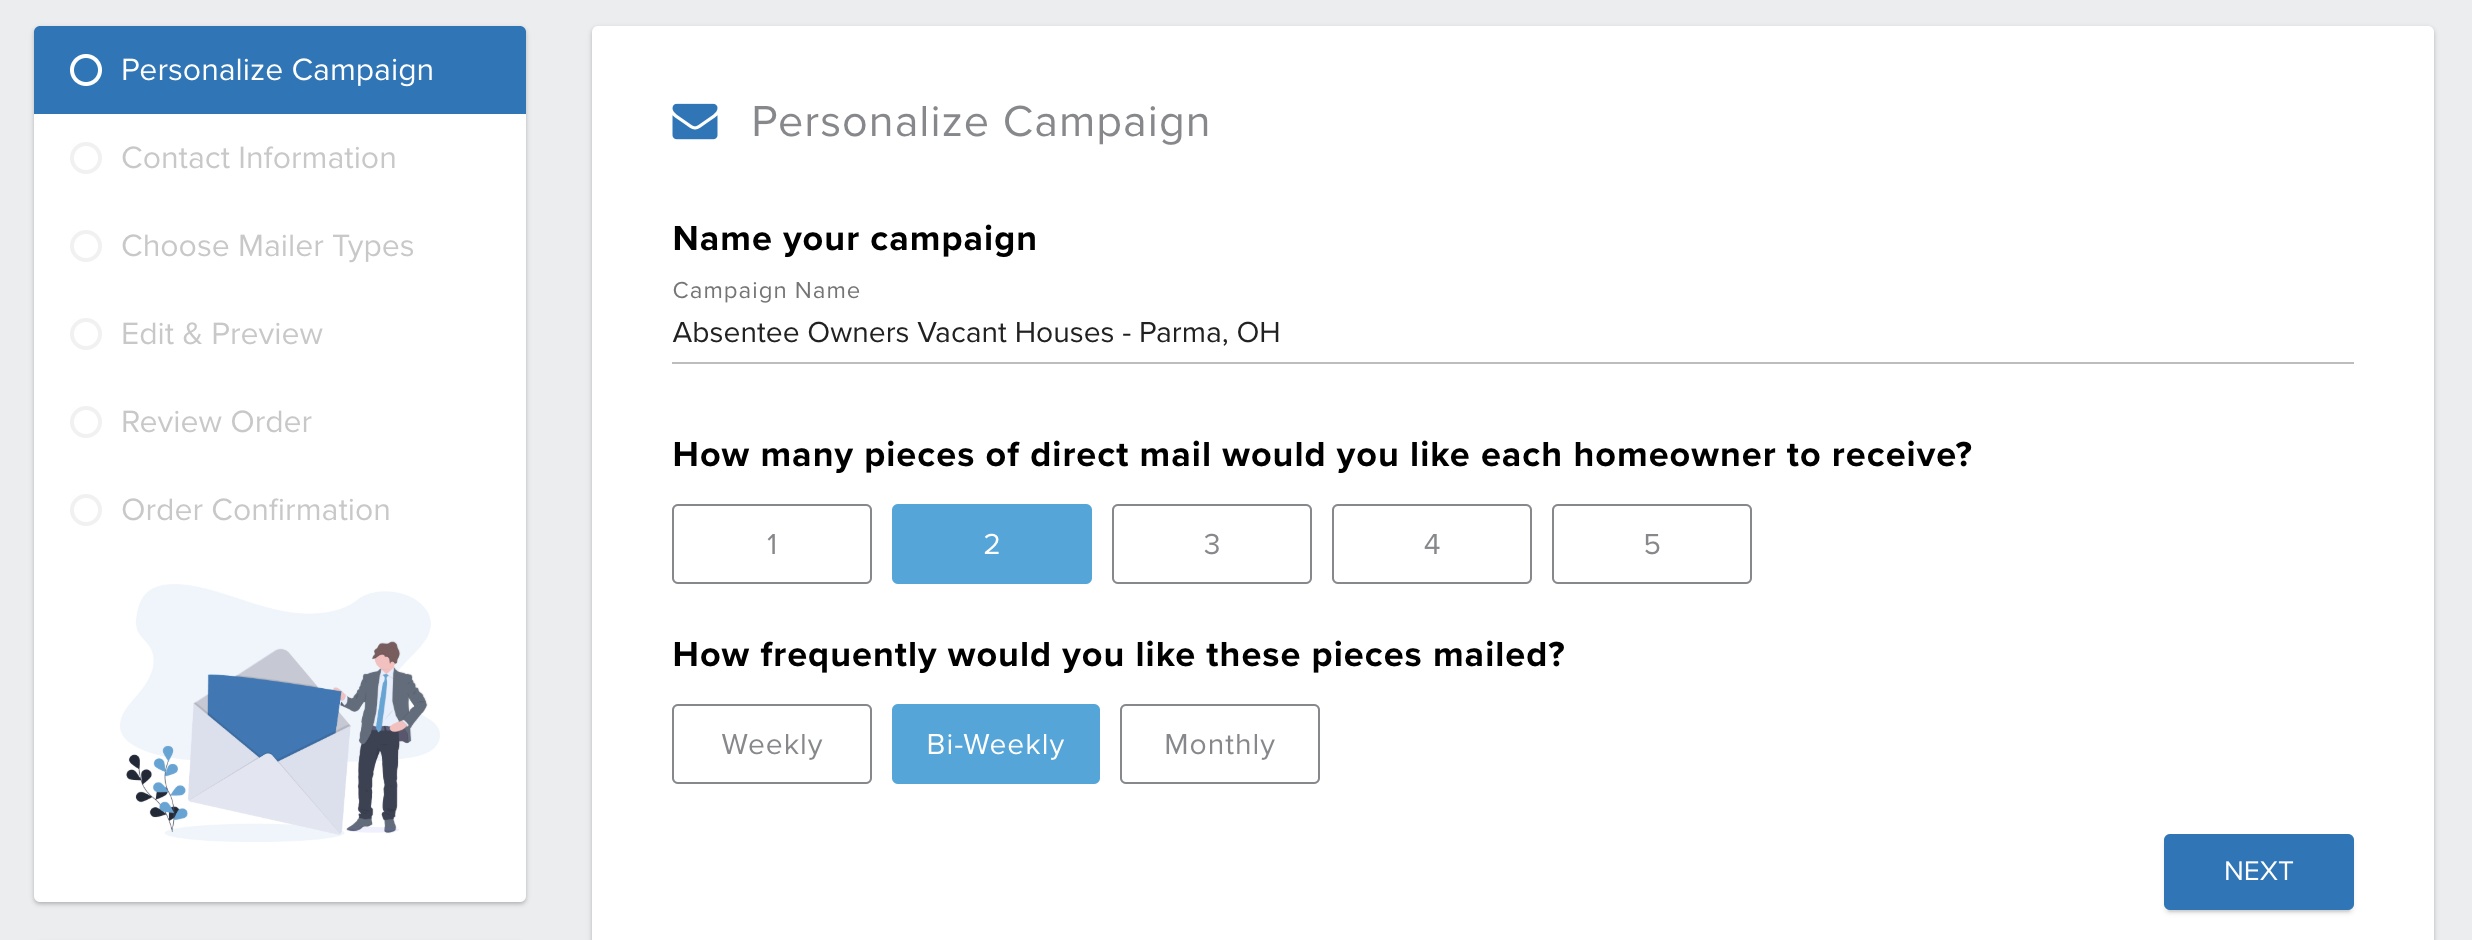Set mailing frequency to Monthly
The height and width of the screenshot is (940, 2472).
pos(1220,744)
